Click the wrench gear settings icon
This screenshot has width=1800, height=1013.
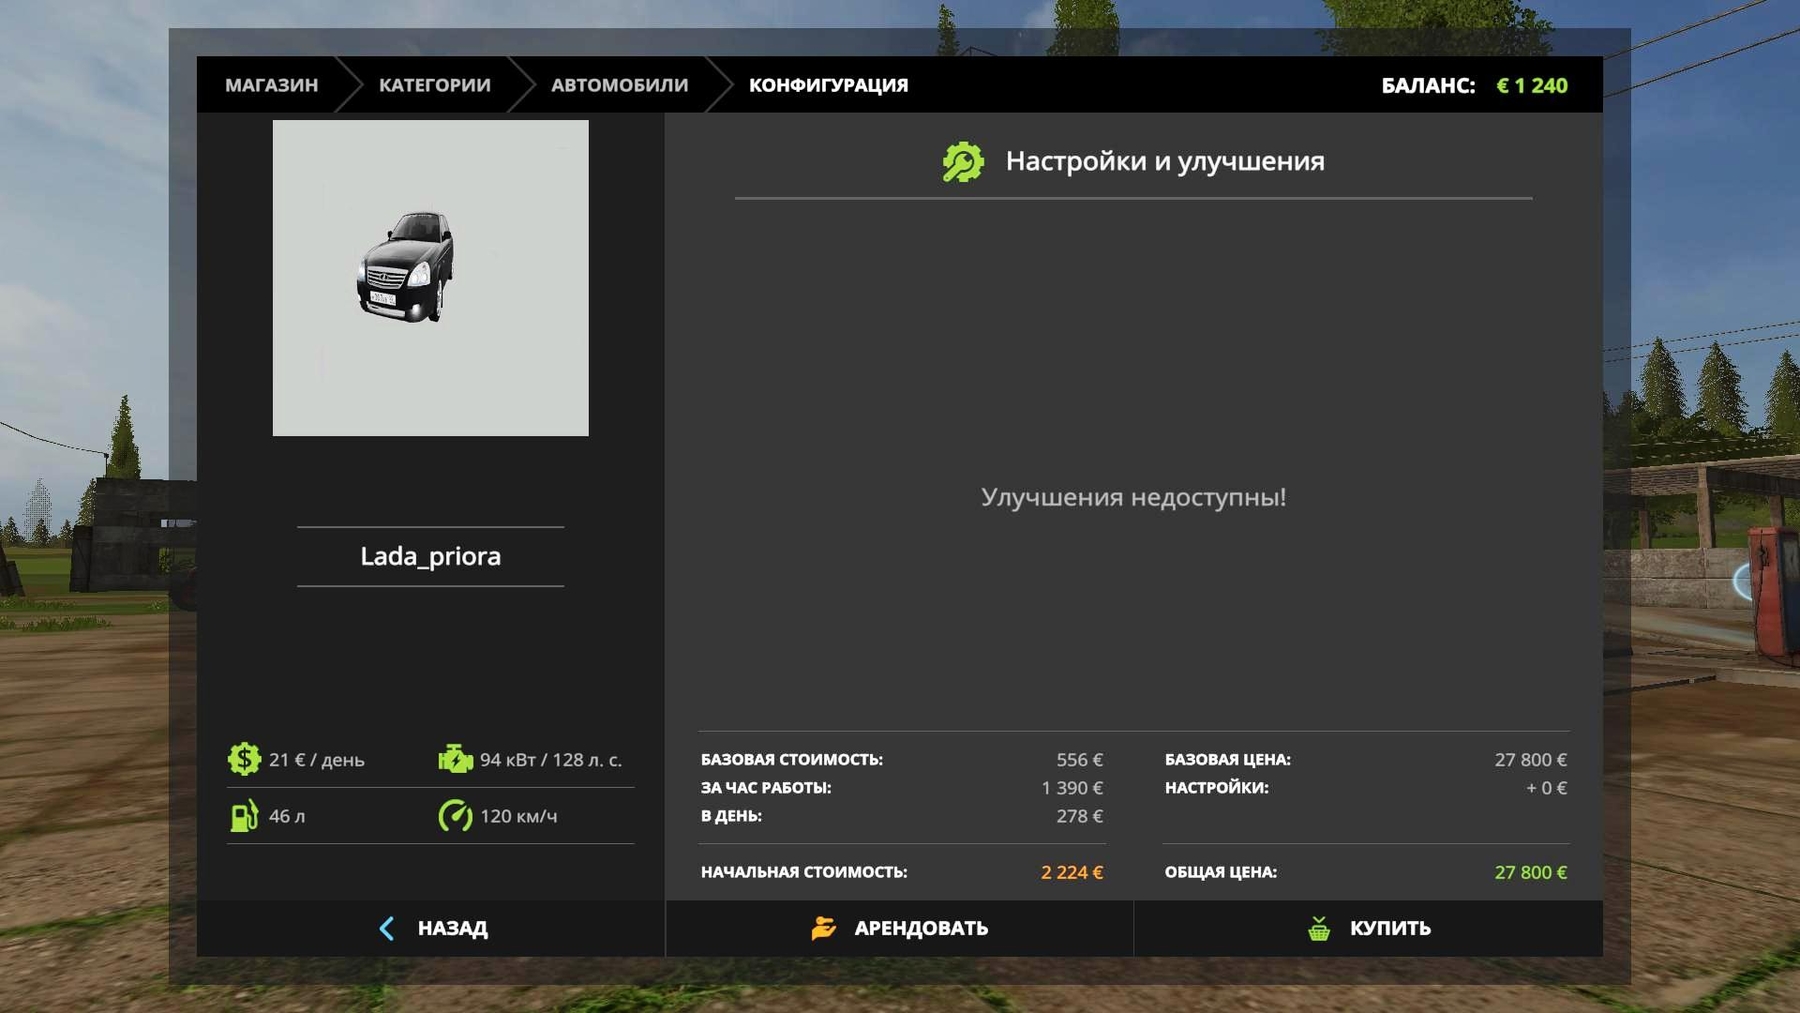[963, 162]
